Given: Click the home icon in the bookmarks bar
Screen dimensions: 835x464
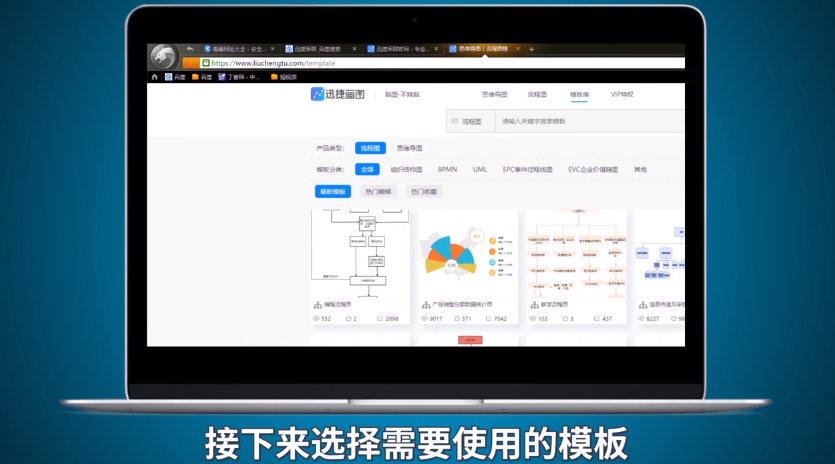Looking at the screenshot, I should coord(154,77).
